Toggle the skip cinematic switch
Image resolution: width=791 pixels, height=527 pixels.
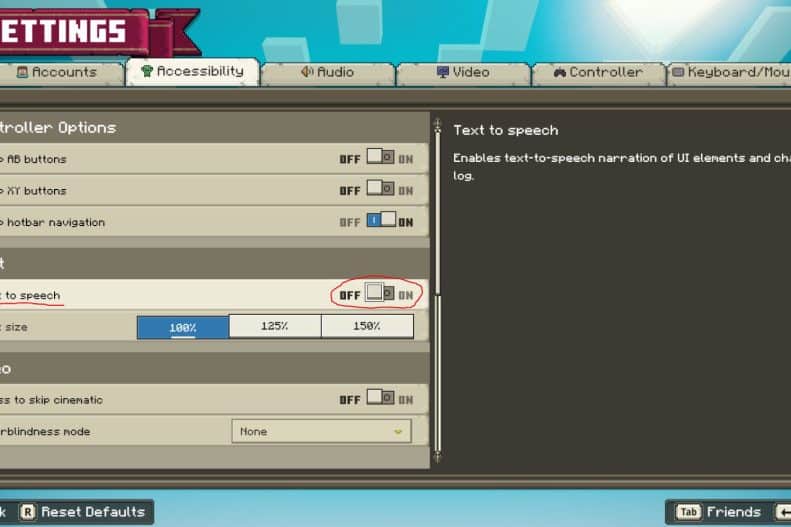tap(380, 397)
